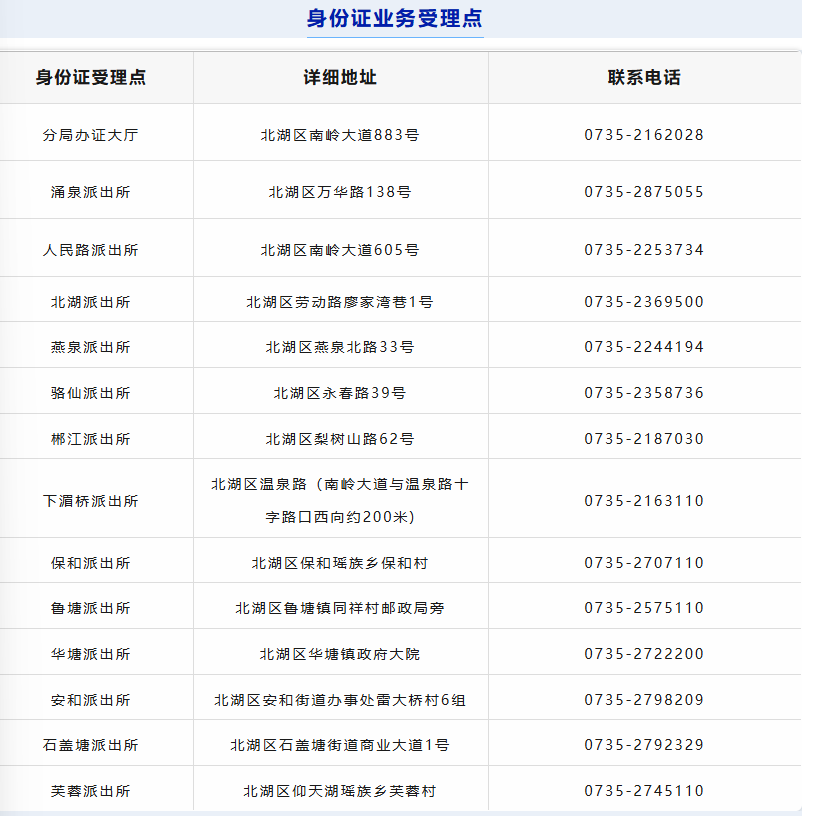Click phone number 0735-2707110

pos(643,561)
